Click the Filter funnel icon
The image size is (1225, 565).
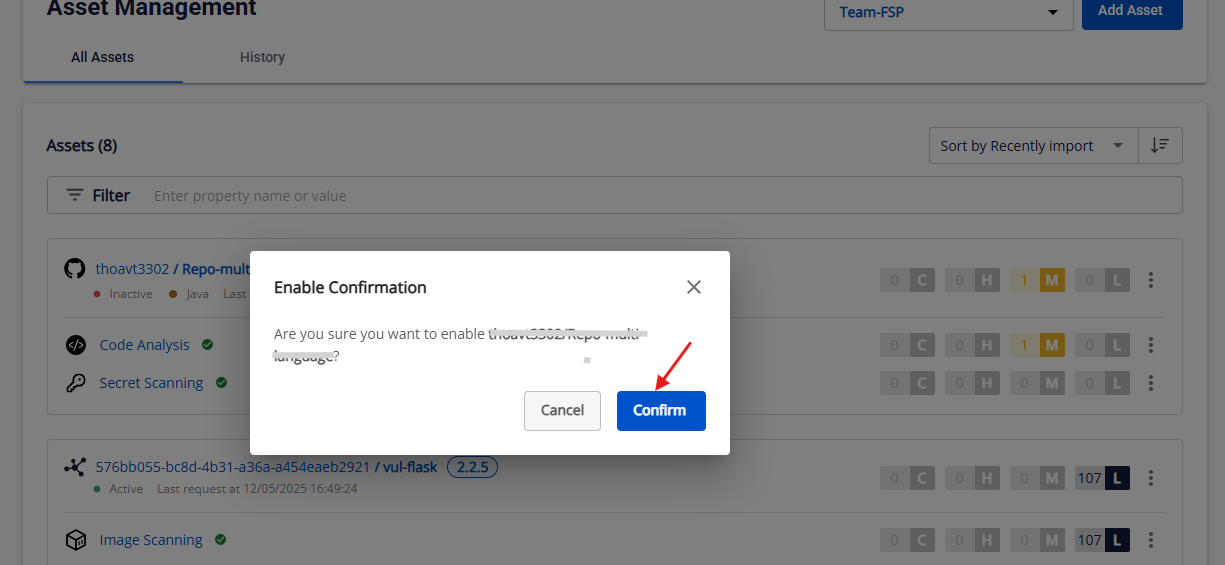(x=75, y=195)
